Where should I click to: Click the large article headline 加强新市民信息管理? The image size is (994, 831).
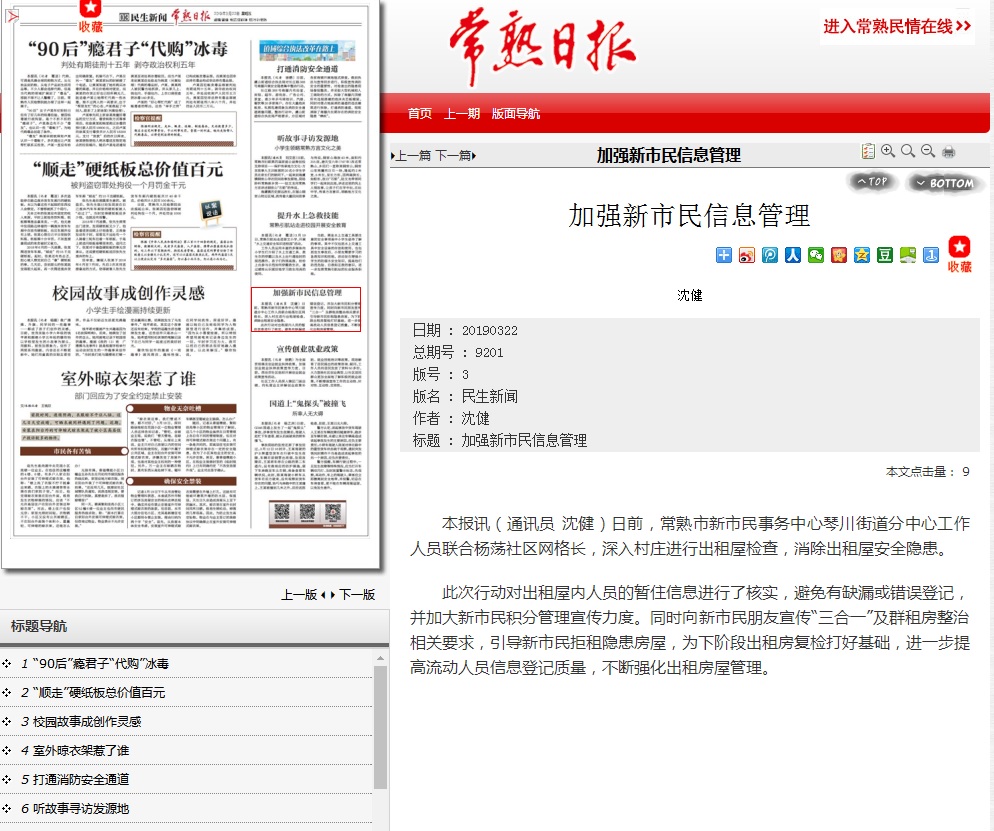(x=689, y=216)
